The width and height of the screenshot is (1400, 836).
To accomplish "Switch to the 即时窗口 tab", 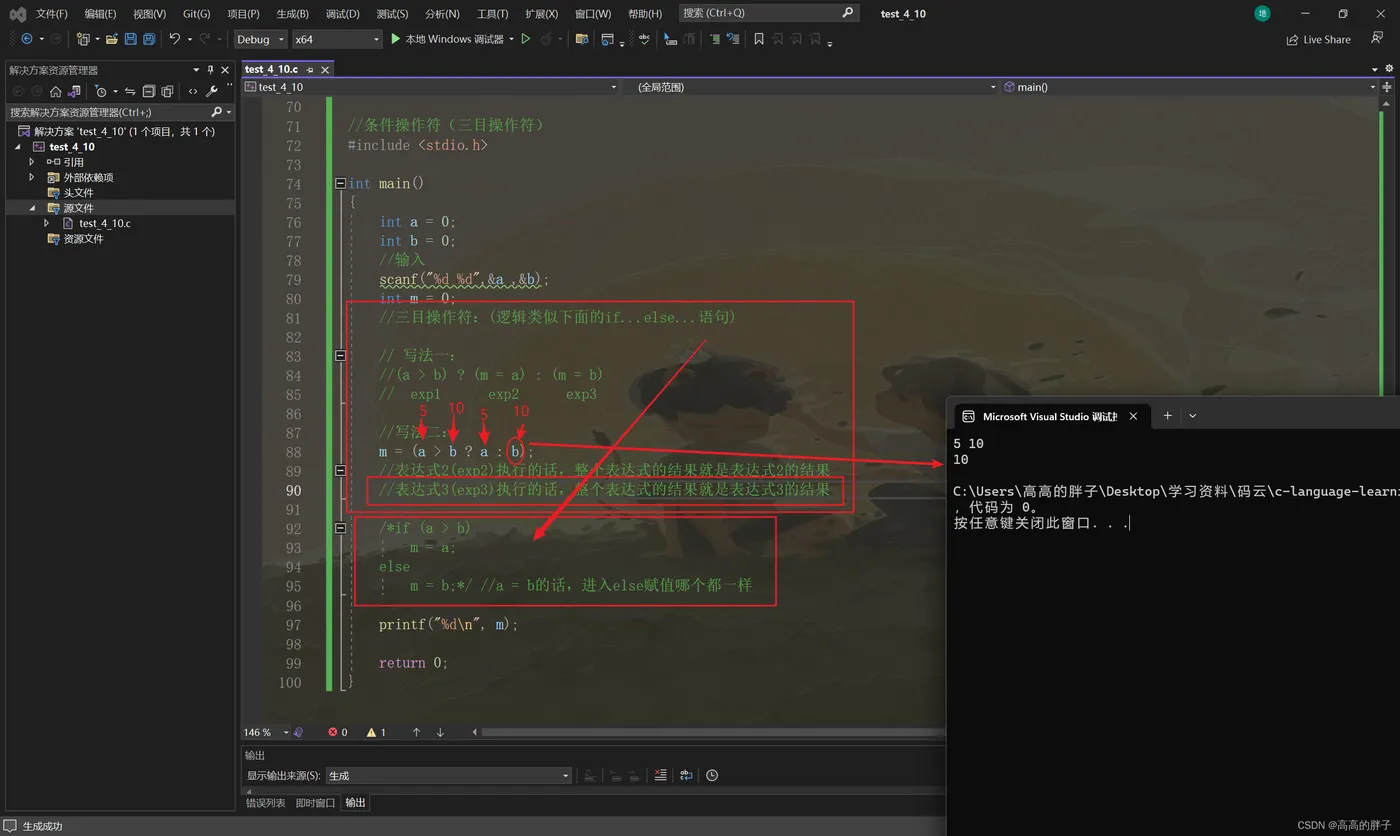I will [315, 802].
